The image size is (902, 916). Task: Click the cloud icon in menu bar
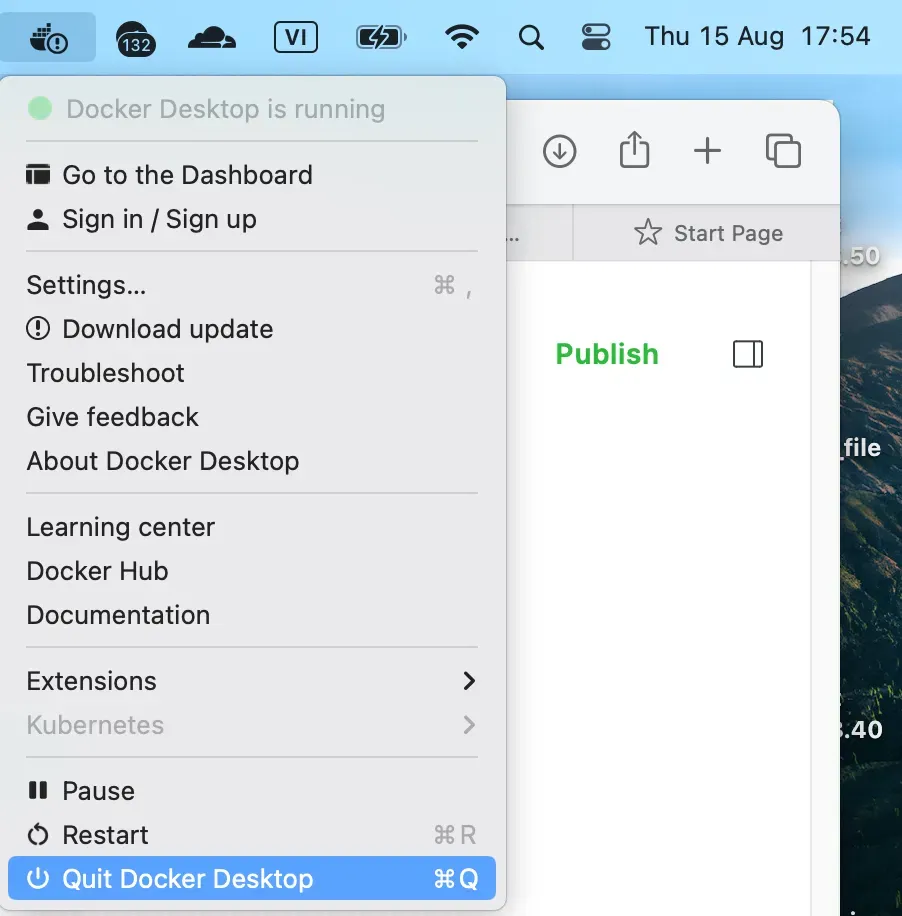coord(211,36)
